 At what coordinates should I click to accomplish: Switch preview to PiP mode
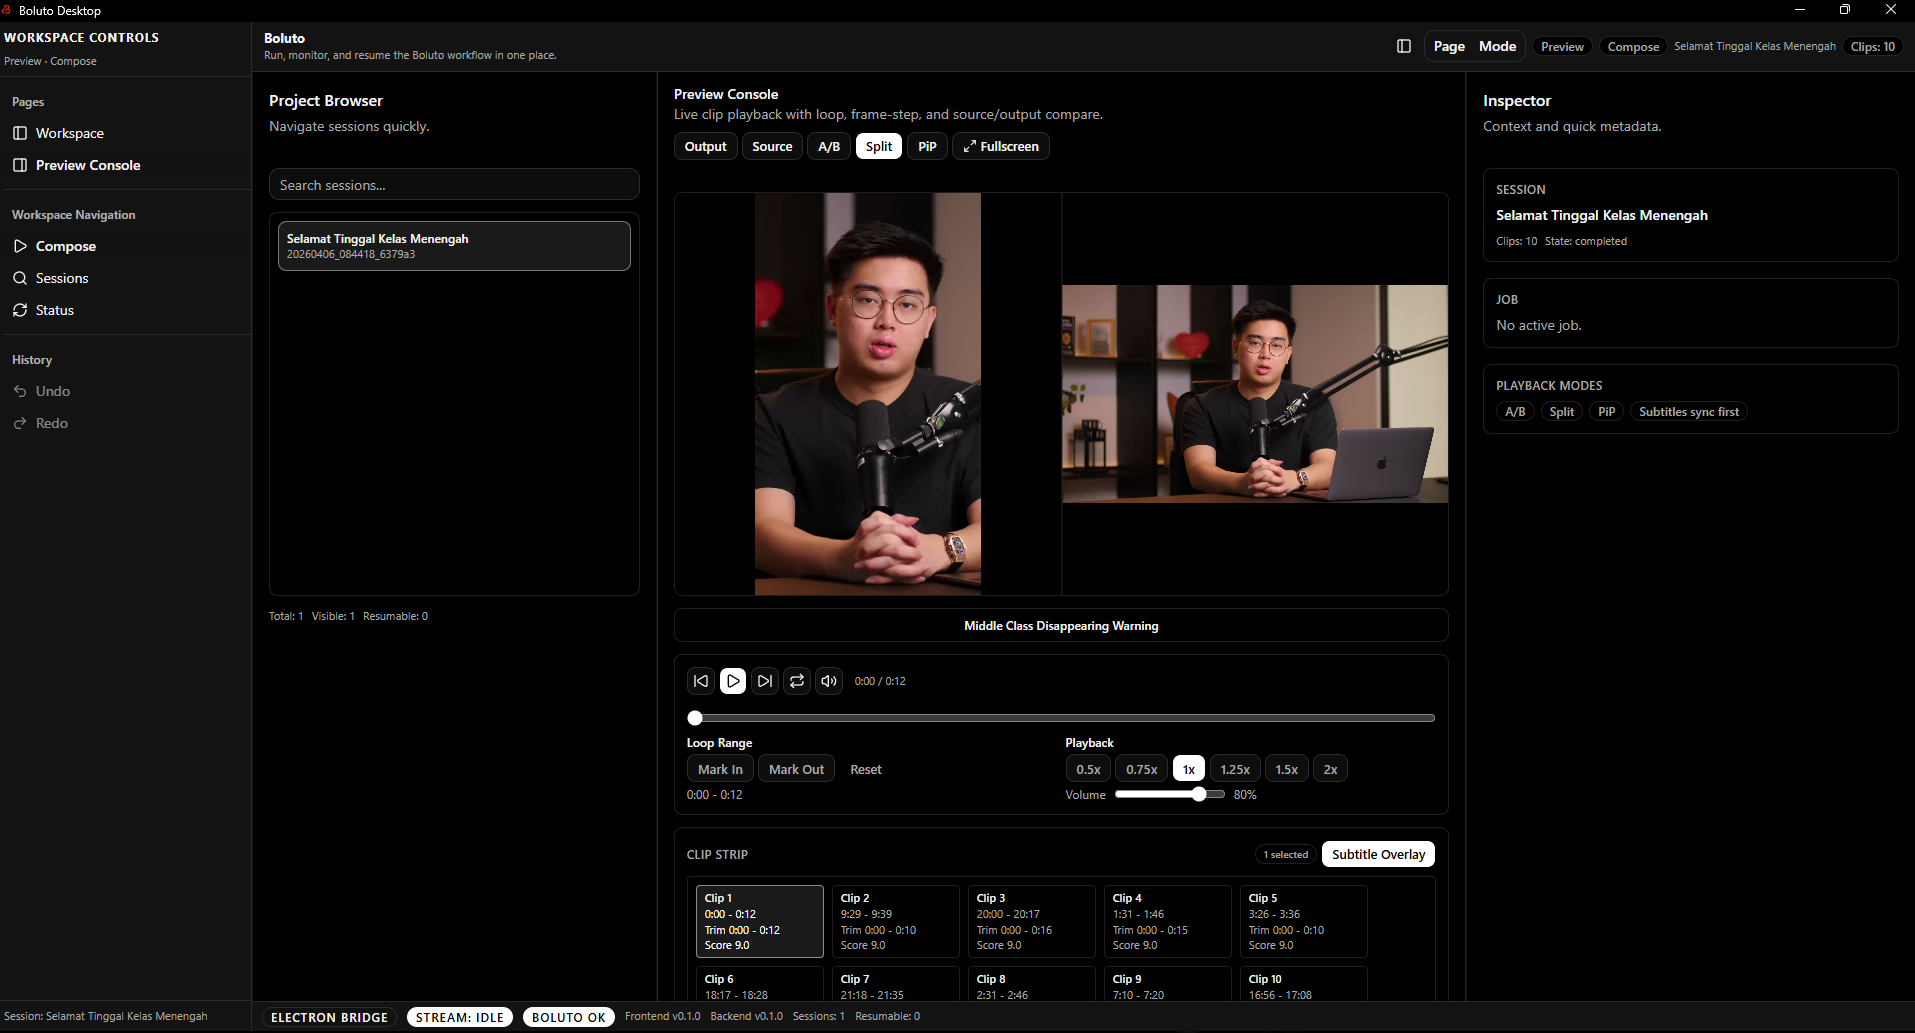click(x=927, y=146)
